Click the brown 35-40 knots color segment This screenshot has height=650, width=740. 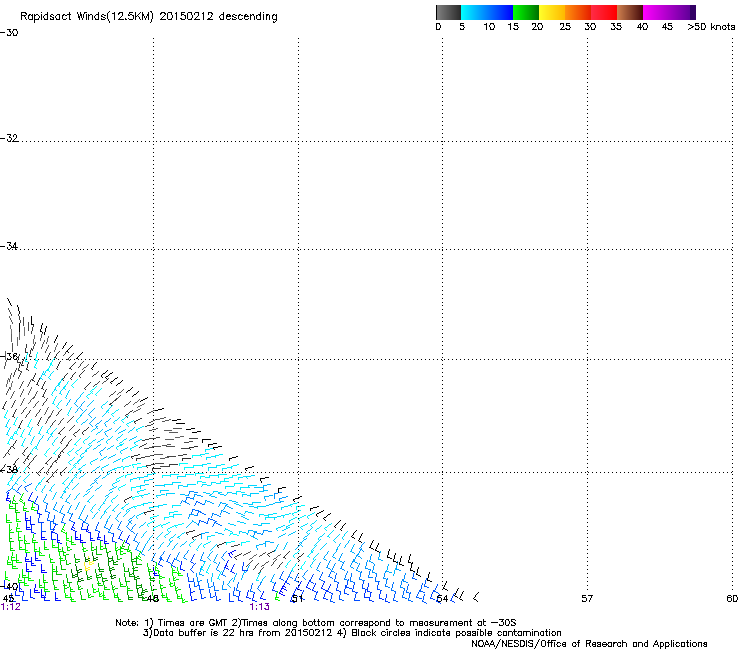pyautogui.click(x=630, y=12)
